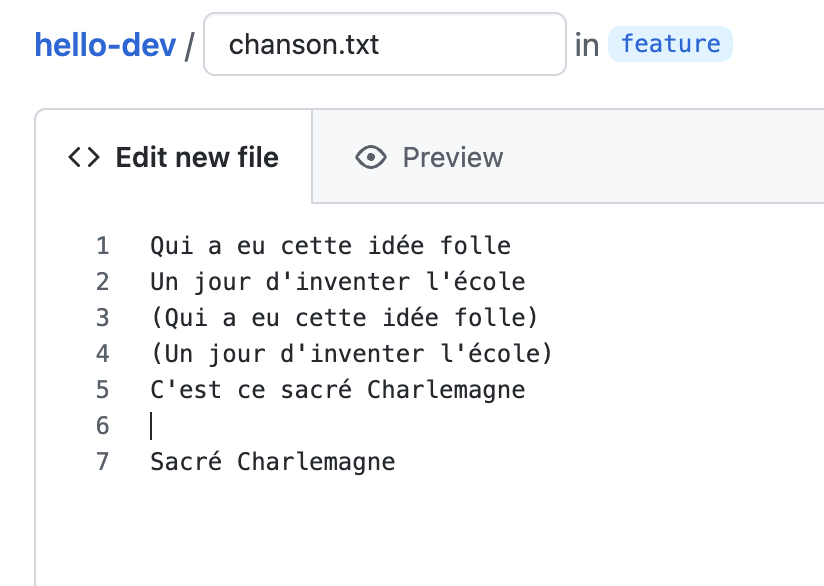This screenshot has height=586, width=824.
Task: Select line number 6 in the gutter
Action: 102,426
